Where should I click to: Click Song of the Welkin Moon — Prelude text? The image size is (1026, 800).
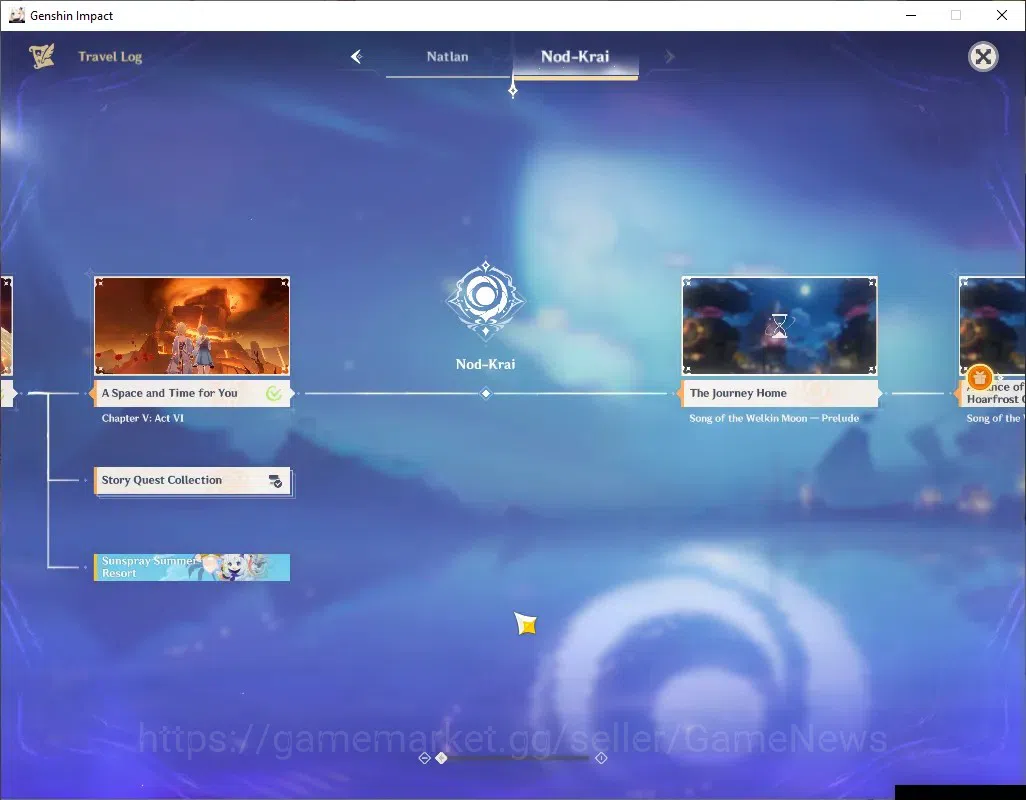[x=774, y=418]
